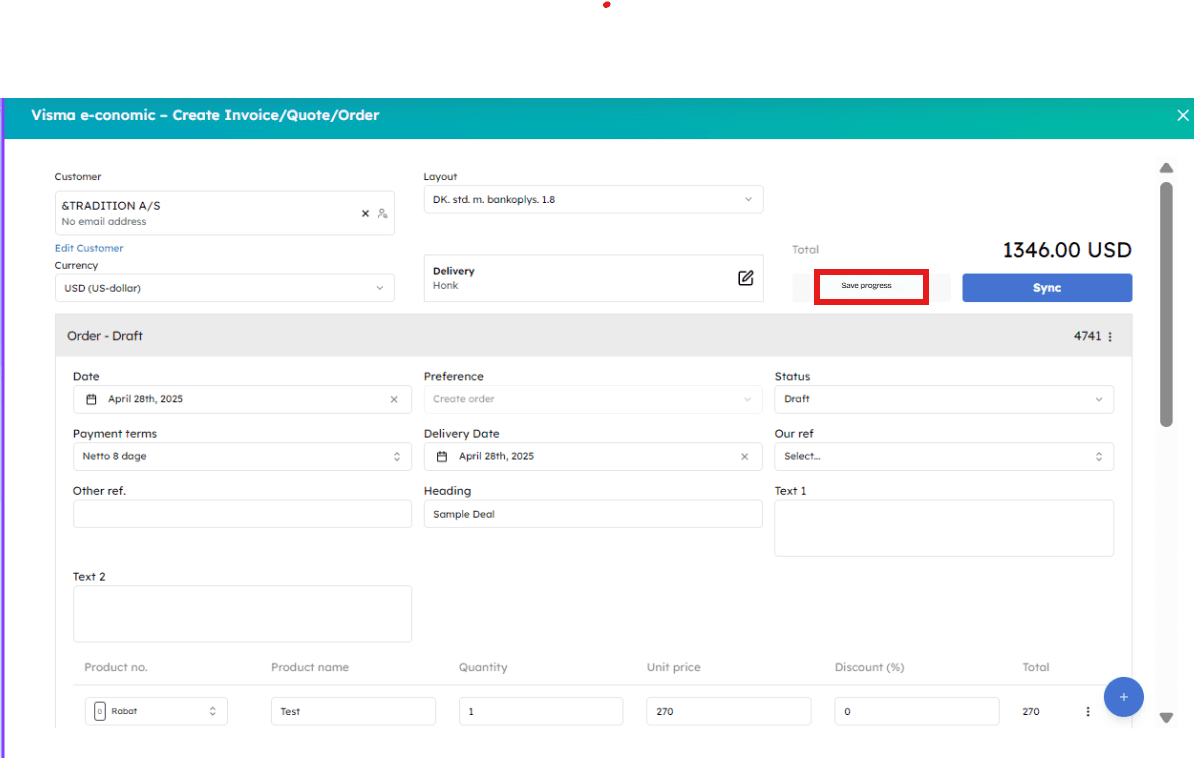Screen dimensions: 1194x758
Task: Click the Quantity field showing 1
Action: [x=541, y=712]
